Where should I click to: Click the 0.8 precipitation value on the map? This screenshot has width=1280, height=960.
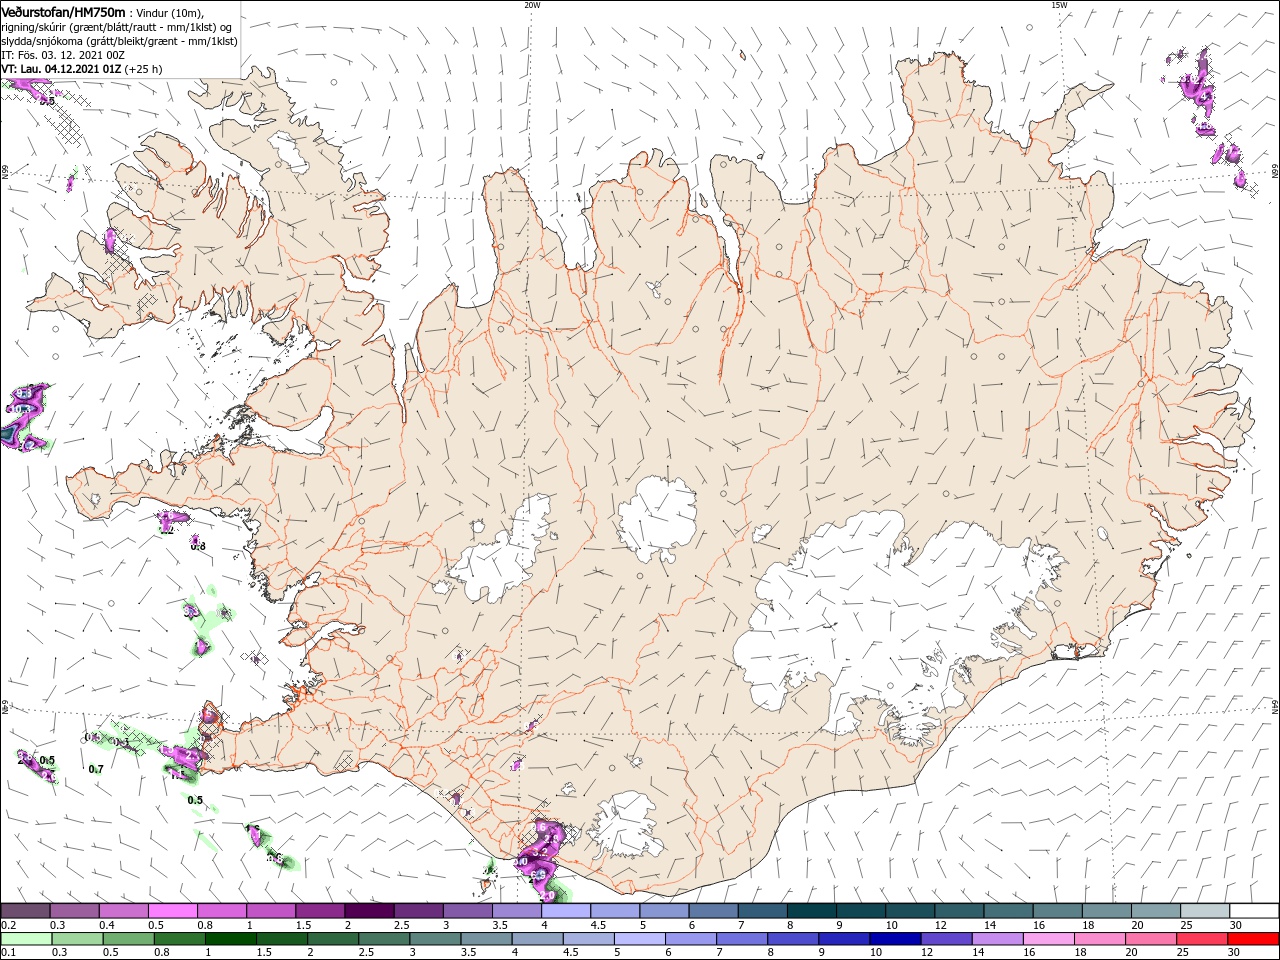198,546
